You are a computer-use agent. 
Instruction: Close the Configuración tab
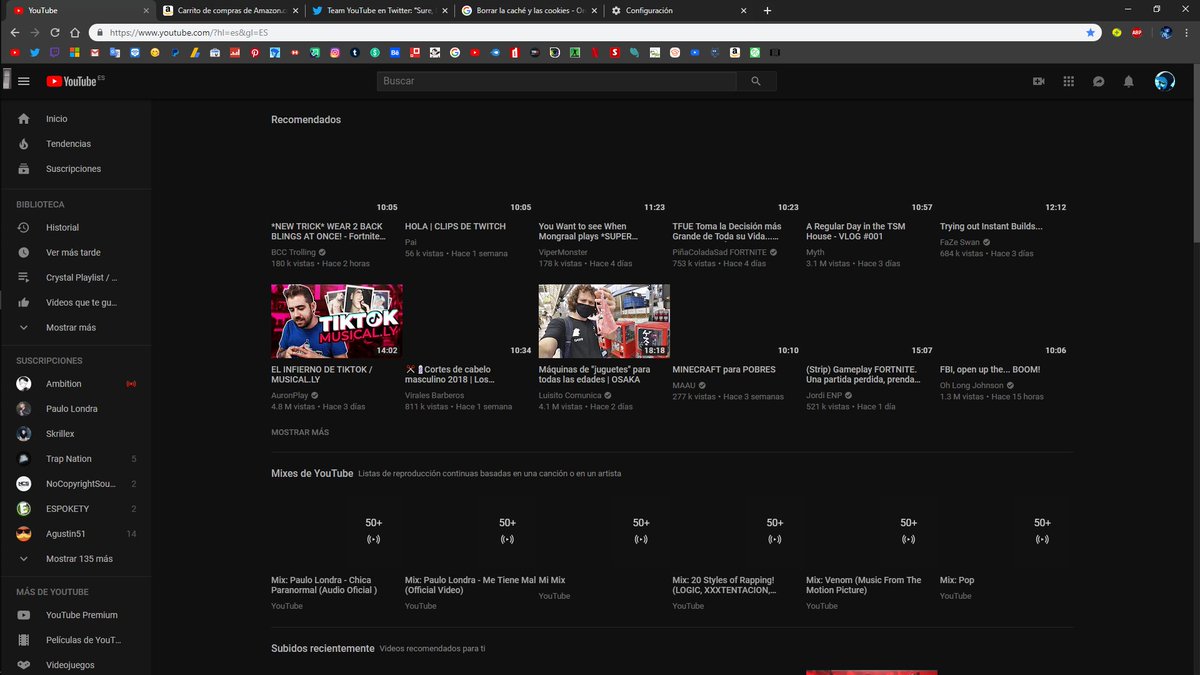point(743,10)
